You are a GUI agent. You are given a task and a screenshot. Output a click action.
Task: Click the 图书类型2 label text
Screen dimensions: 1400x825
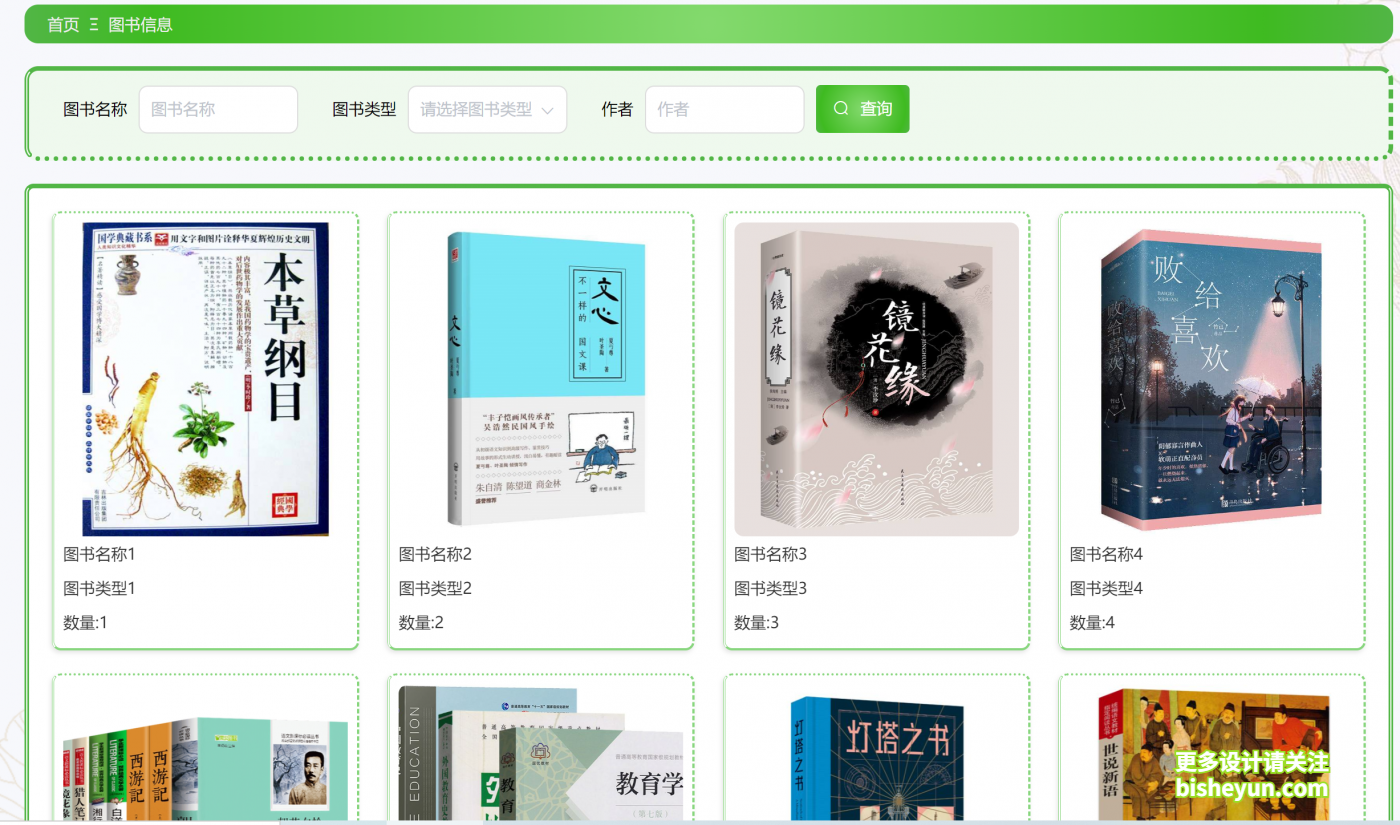(435, 588)
